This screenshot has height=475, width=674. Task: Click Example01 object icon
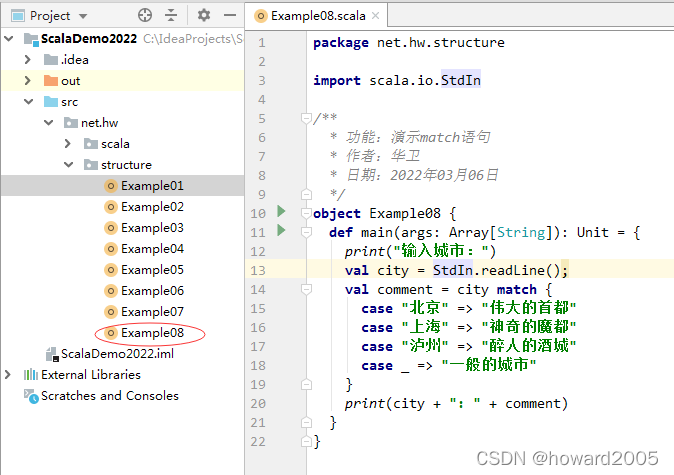(111, 186)
